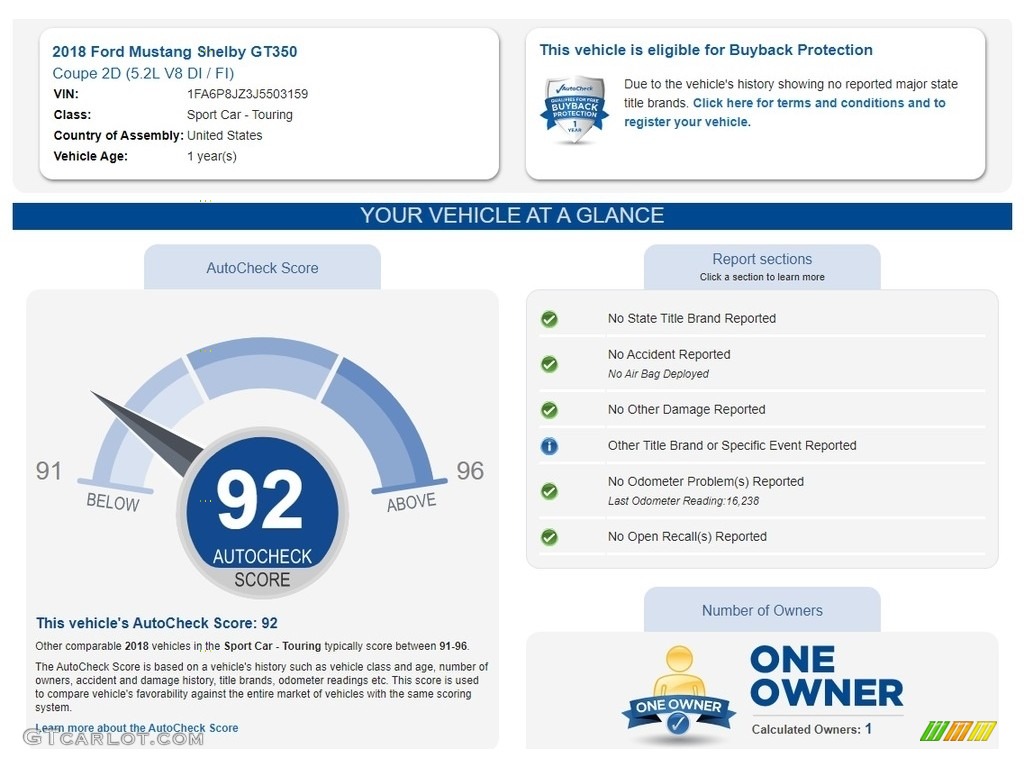The height and width of the screenshot is (768, 1024).
Task: Open Other Title Brand or Specific Event section
Action: 731,445
